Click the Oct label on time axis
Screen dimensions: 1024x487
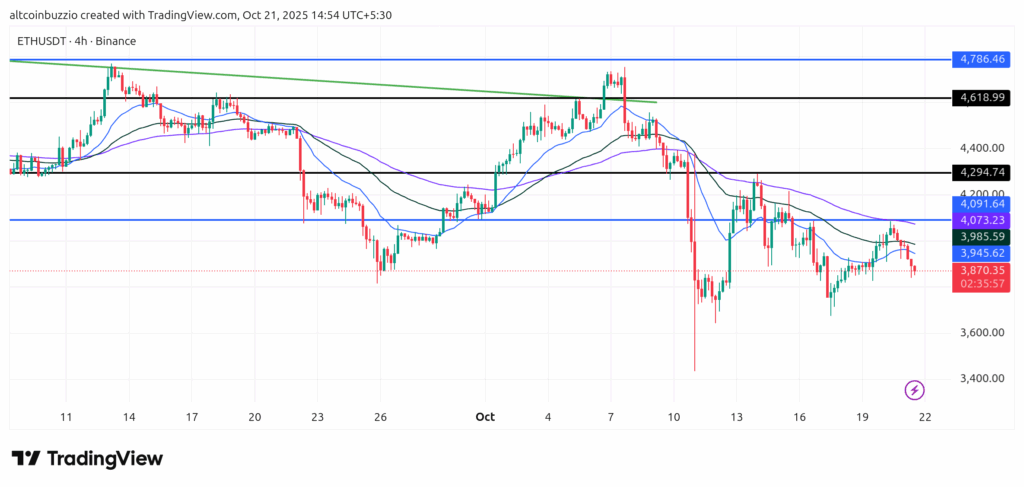(x=486, y=416)
